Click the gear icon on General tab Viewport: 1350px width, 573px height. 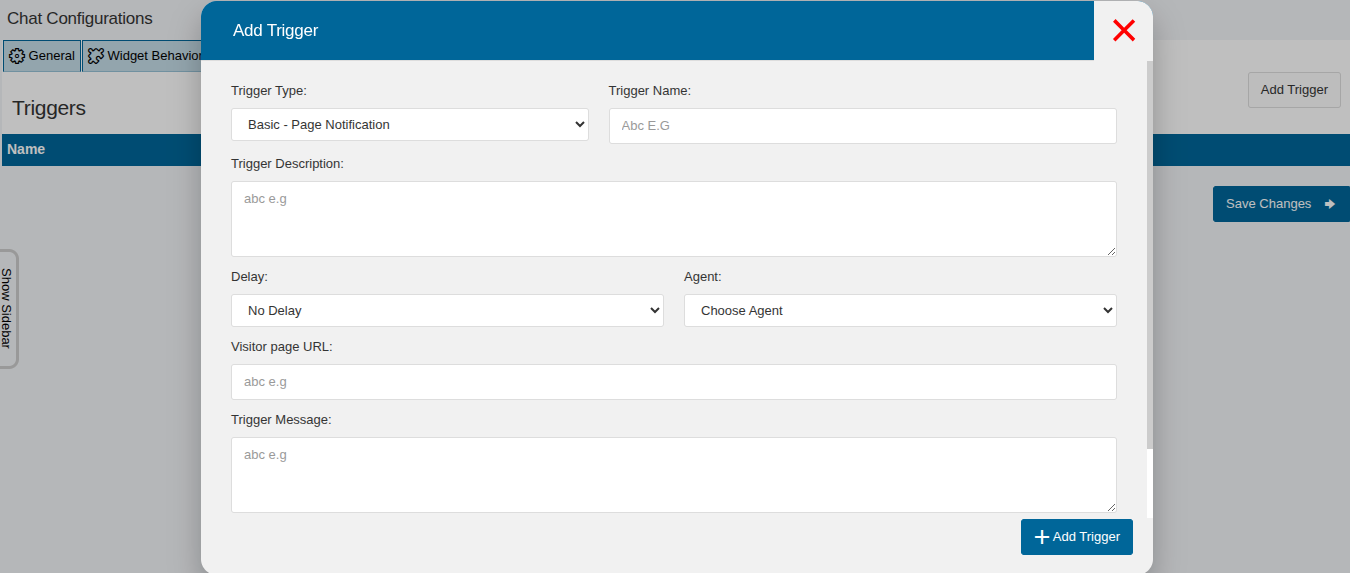pyautogui.click(x=17, y=56)
